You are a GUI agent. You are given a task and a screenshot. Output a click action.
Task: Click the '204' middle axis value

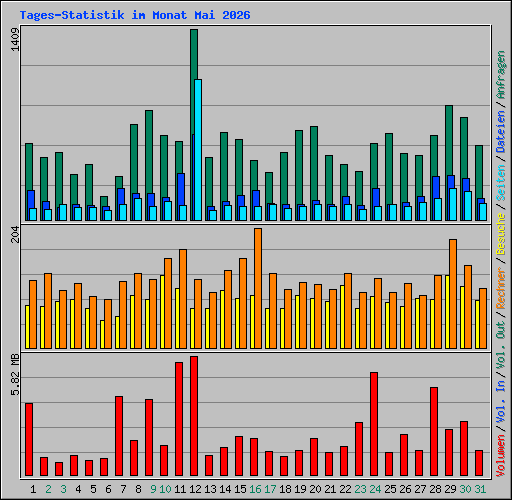[x=15, y=234]
